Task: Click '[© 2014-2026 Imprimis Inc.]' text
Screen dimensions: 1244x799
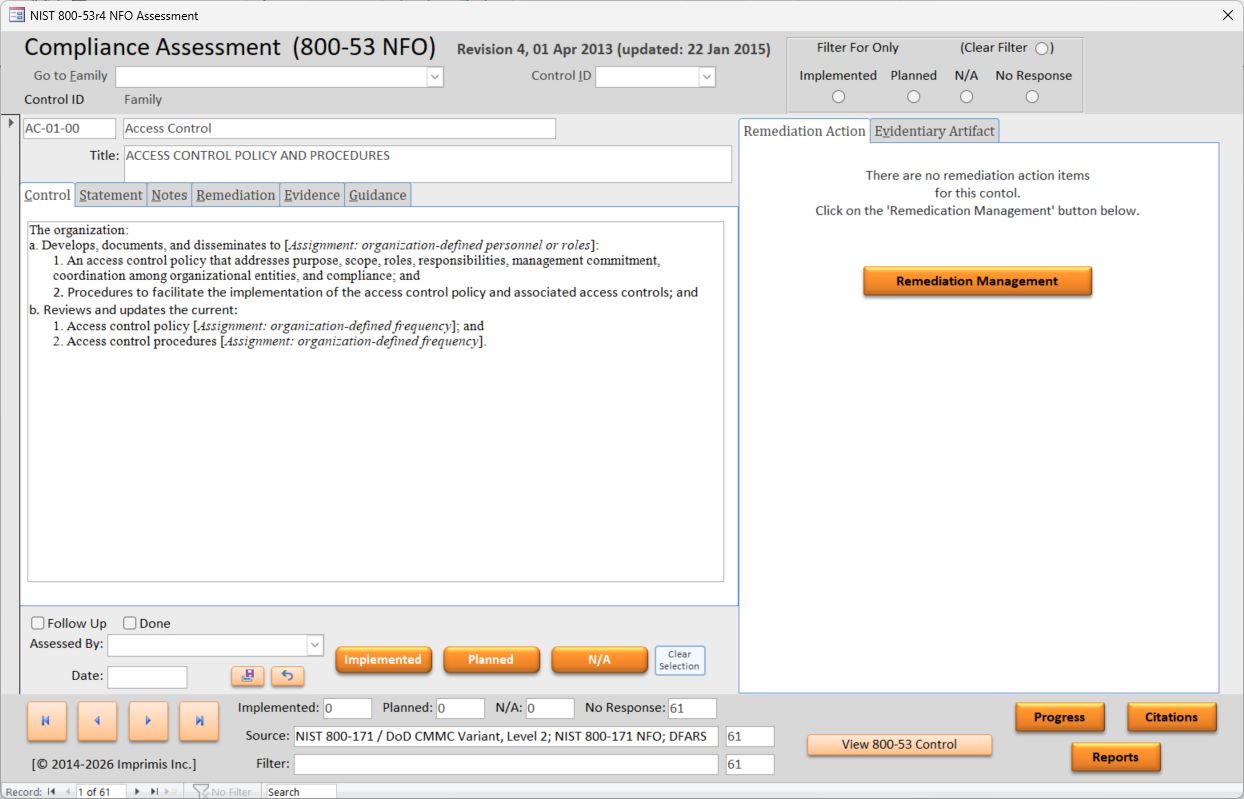Action: point(114,764)
